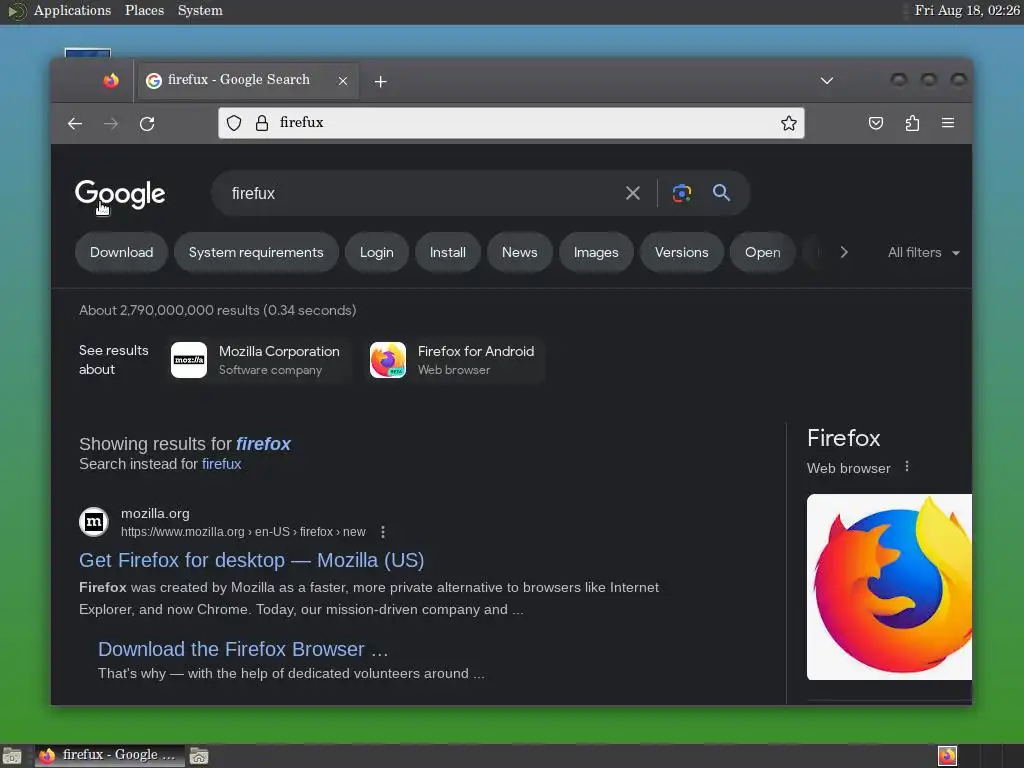Viewport: 1024px width, 768px height.
Task: Open the Places menu
Action: pyautogui.click(x=144, y=10)
